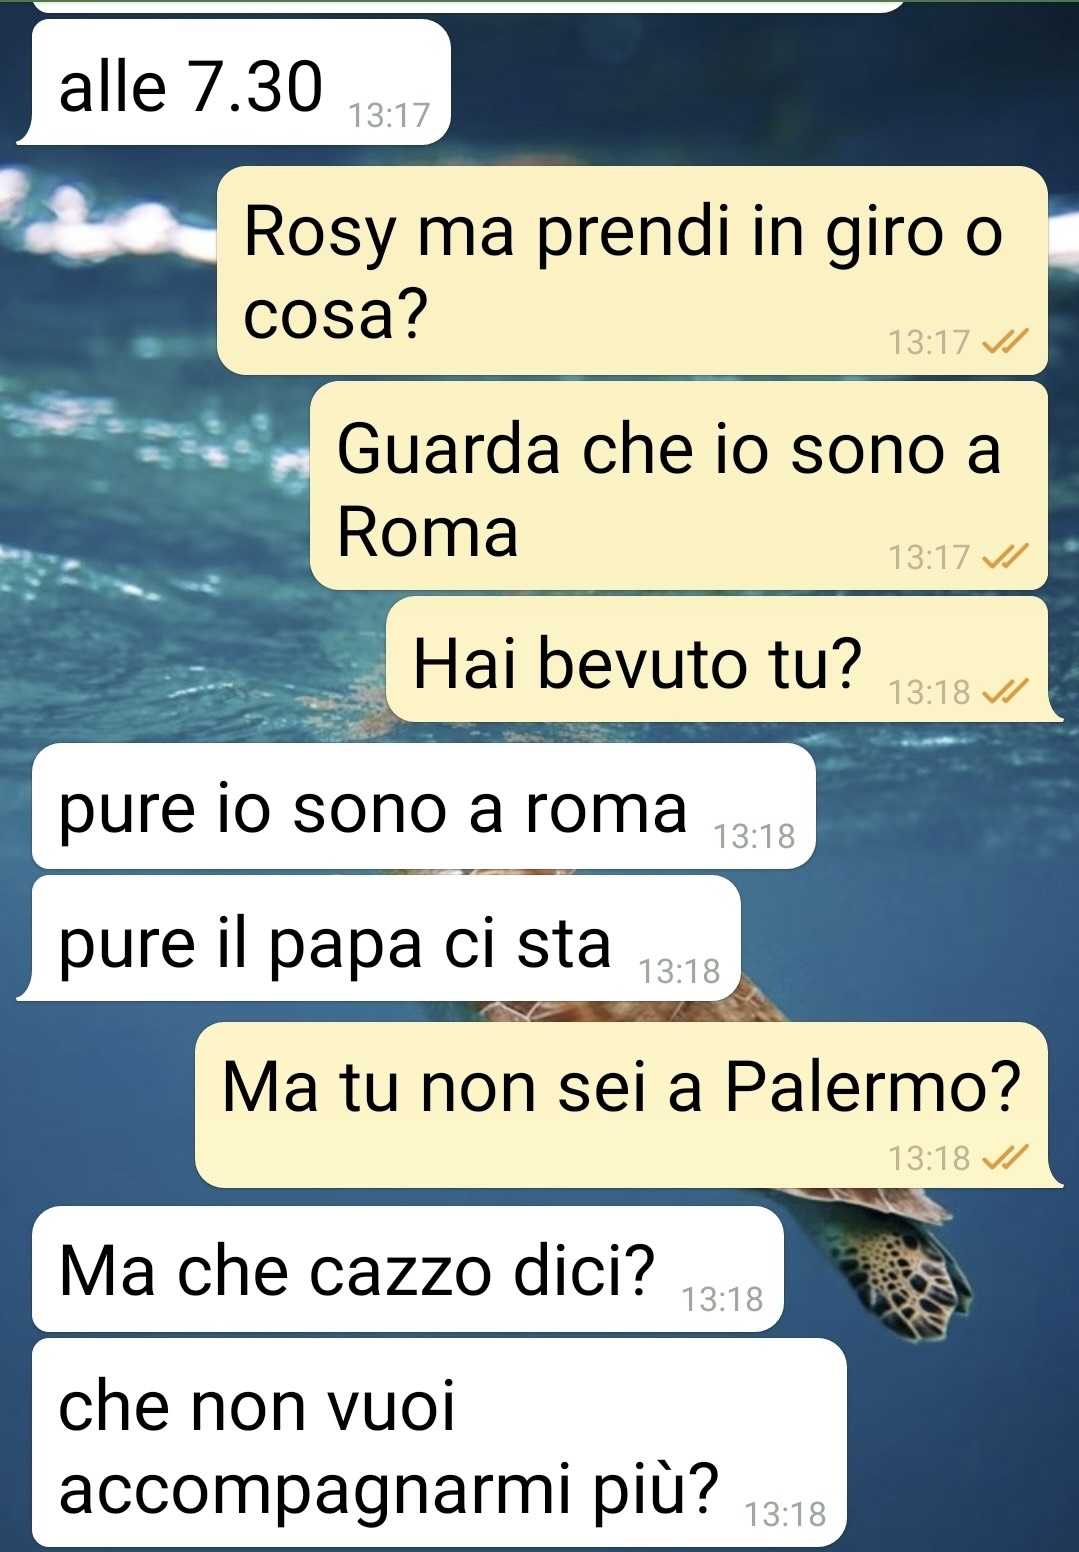Tap the 'pure io sono a roma' message

pos(424,806)
